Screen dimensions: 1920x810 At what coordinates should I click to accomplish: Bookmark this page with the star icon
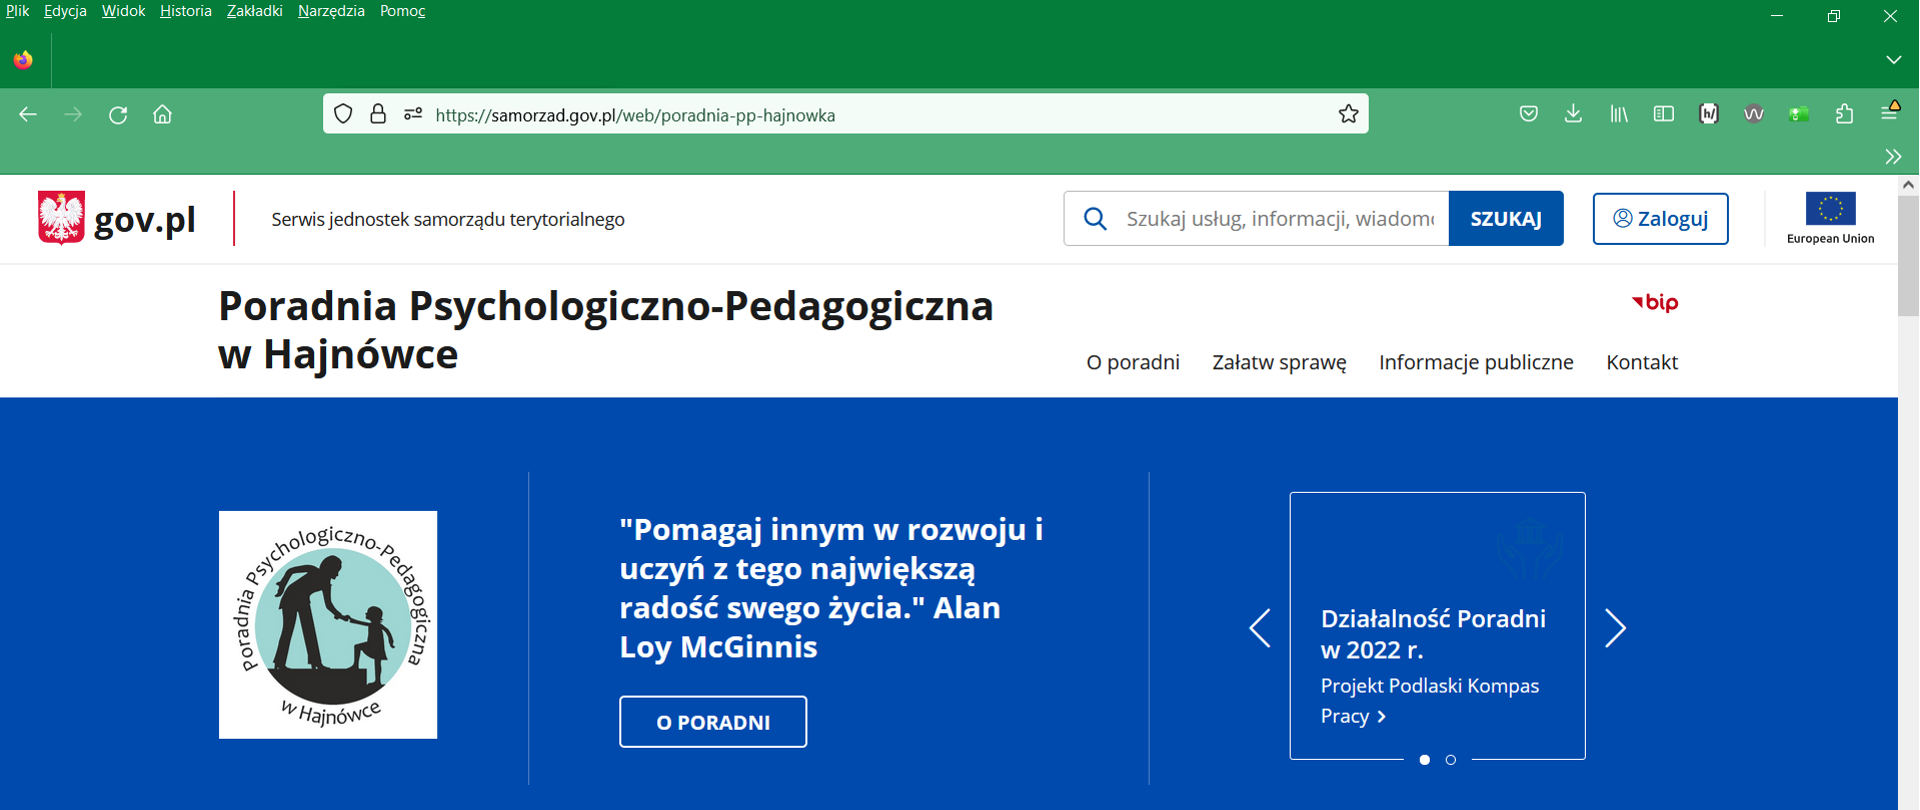point(1348,114)
